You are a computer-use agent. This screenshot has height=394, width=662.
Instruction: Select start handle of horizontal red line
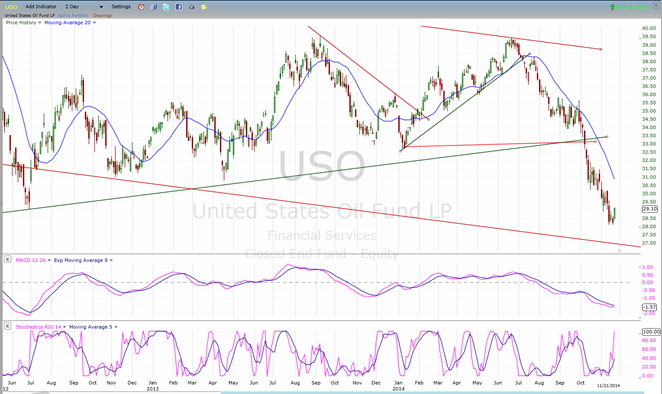point(404,147)
